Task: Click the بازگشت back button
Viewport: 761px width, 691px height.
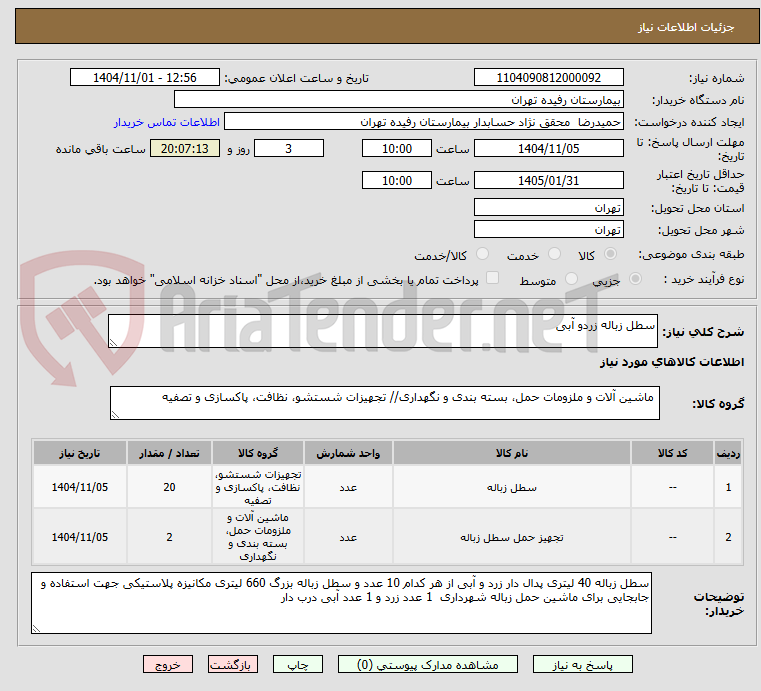Action: pos(232,664)
